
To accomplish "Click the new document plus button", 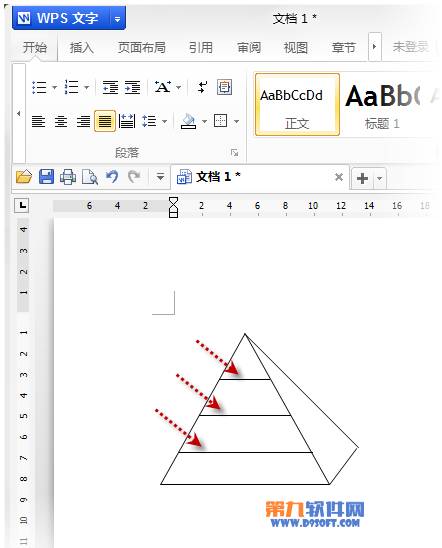I will (362, 179).
